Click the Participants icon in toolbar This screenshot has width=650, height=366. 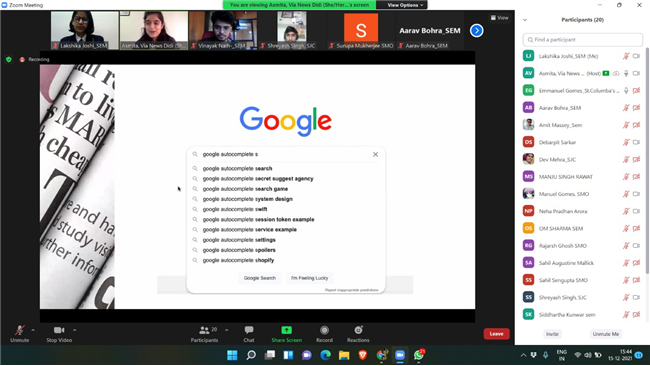coord(204,330)
